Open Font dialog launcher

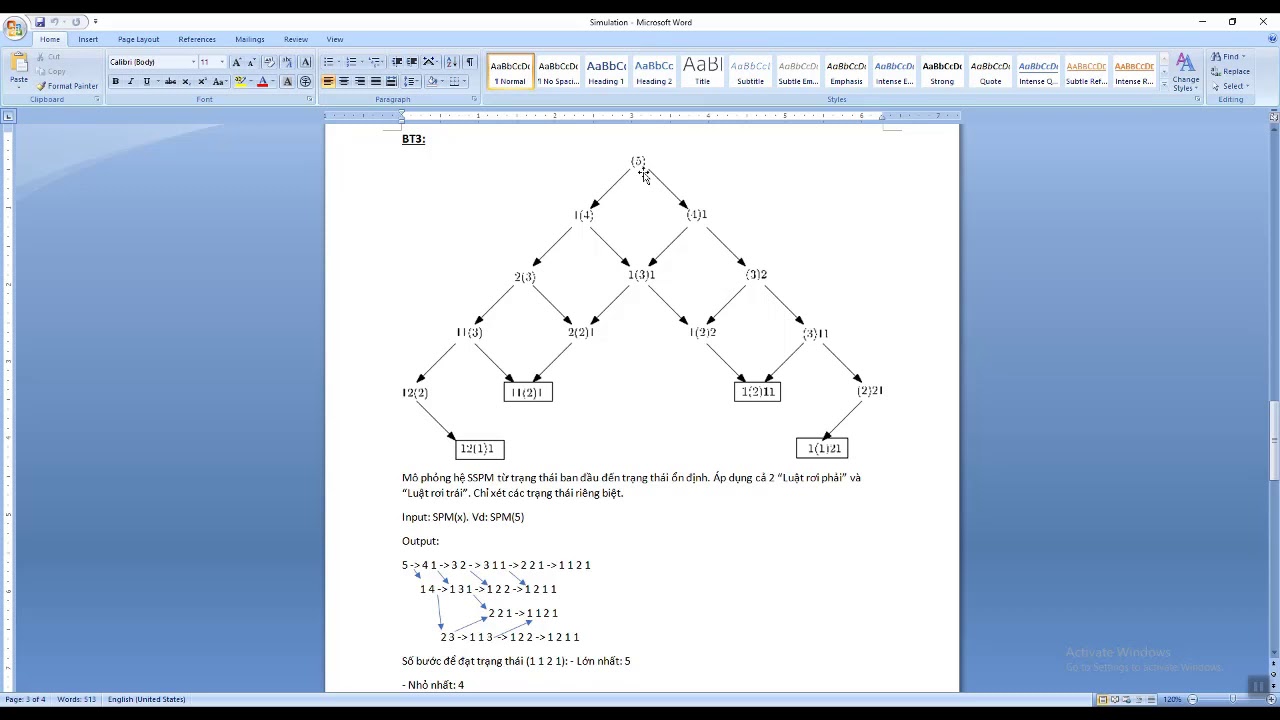point(309,99)
